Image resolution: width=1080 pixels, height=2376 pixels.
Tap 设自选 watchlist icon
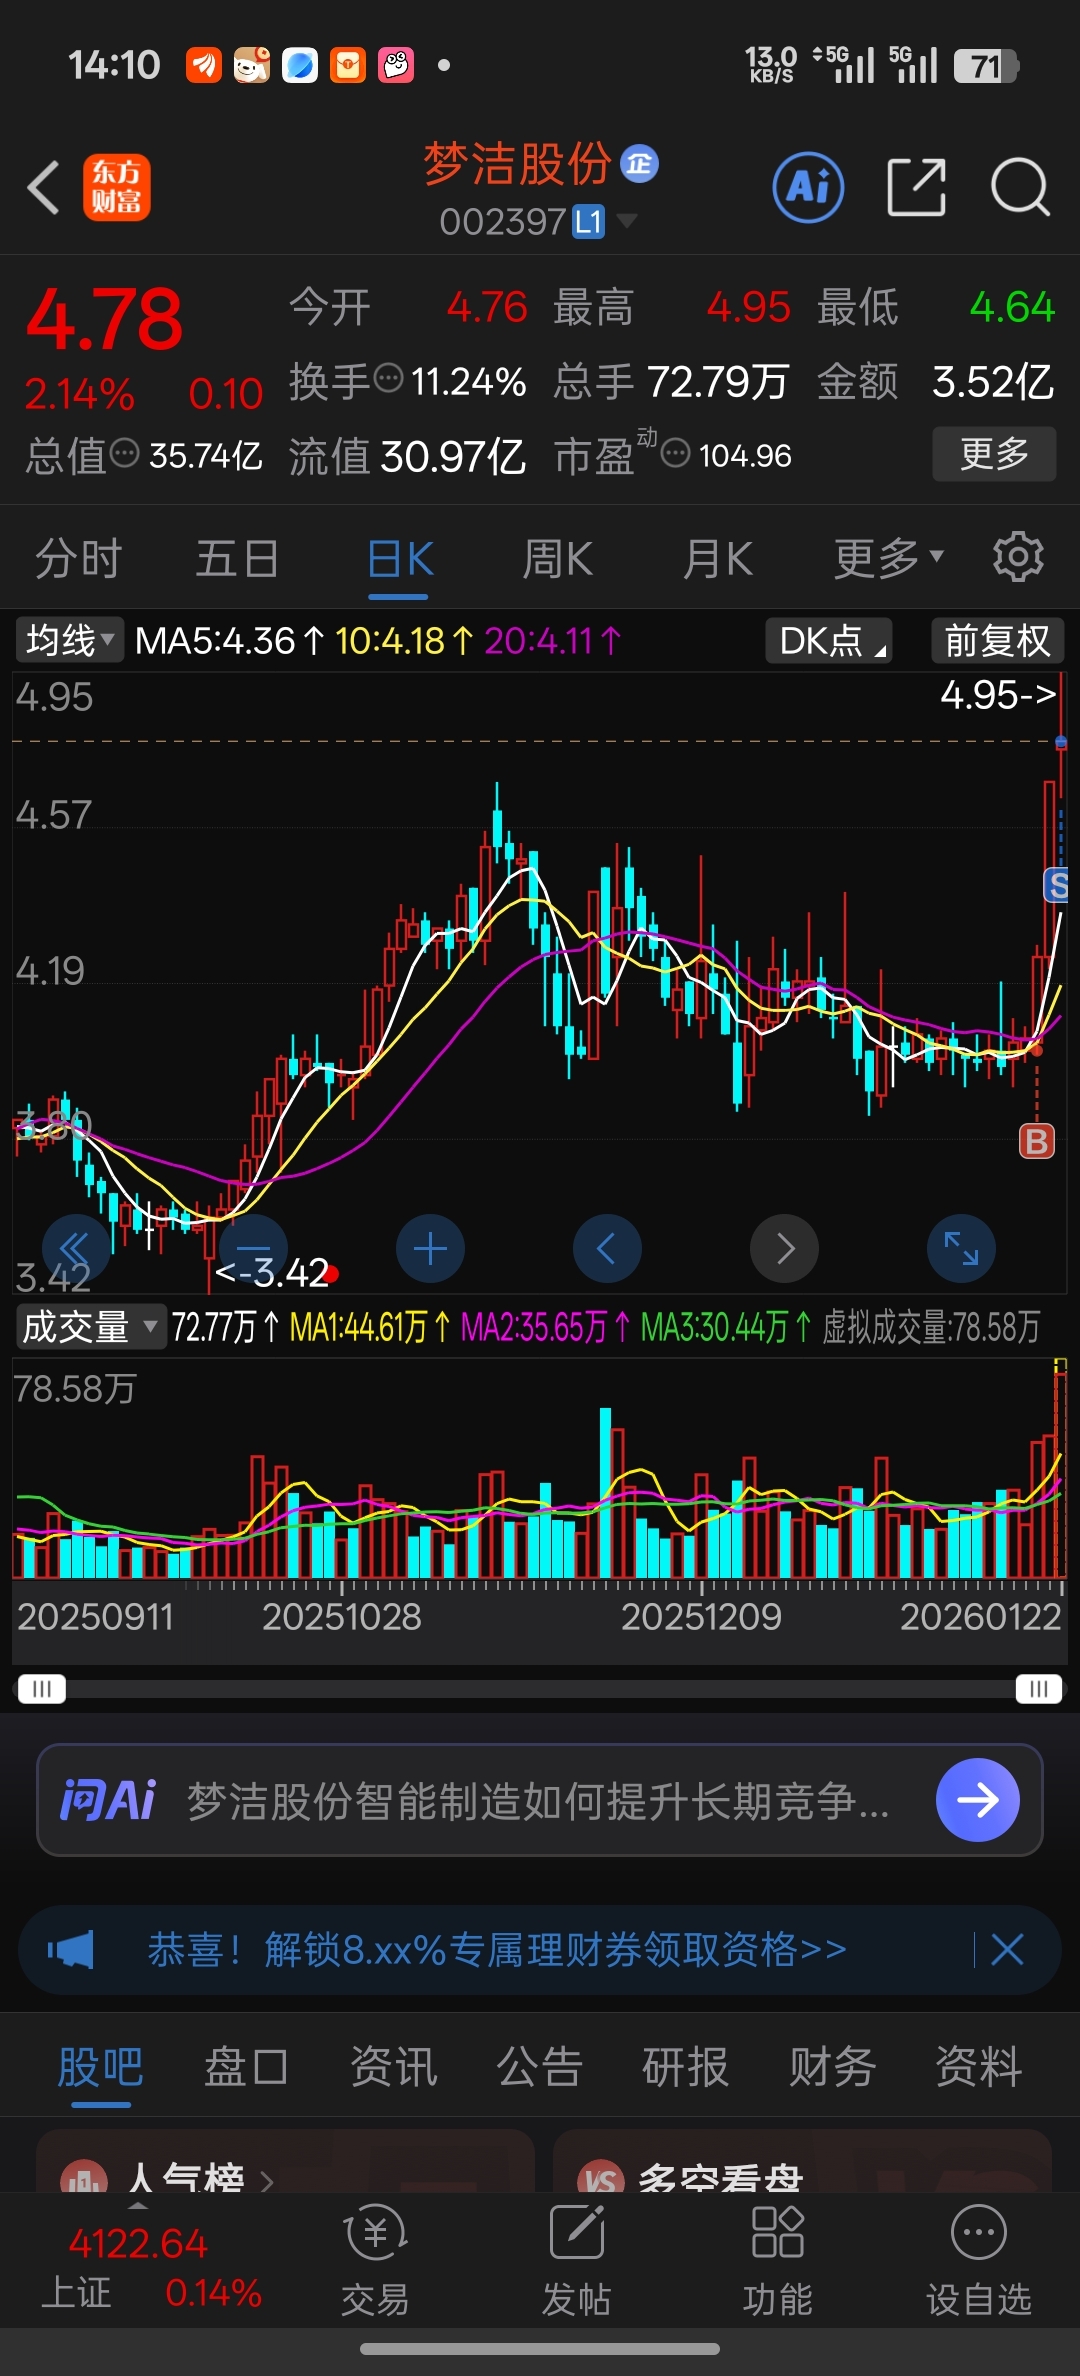click(979, 2262)
